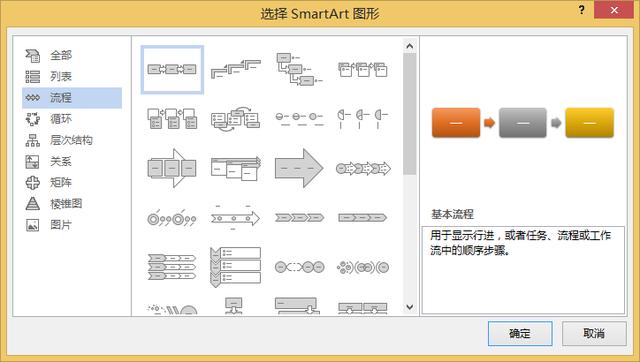Open the 矩阵 (Matrix) category
Viewport: 640px width, 362px height.
tap(72, 182)
